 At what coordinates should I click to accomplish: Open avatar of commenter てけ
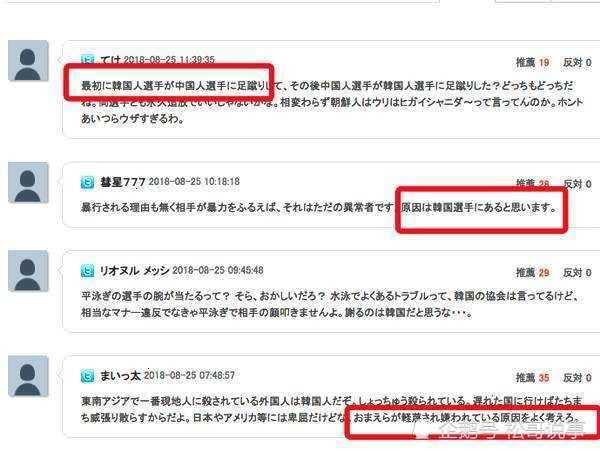[28, 60]
